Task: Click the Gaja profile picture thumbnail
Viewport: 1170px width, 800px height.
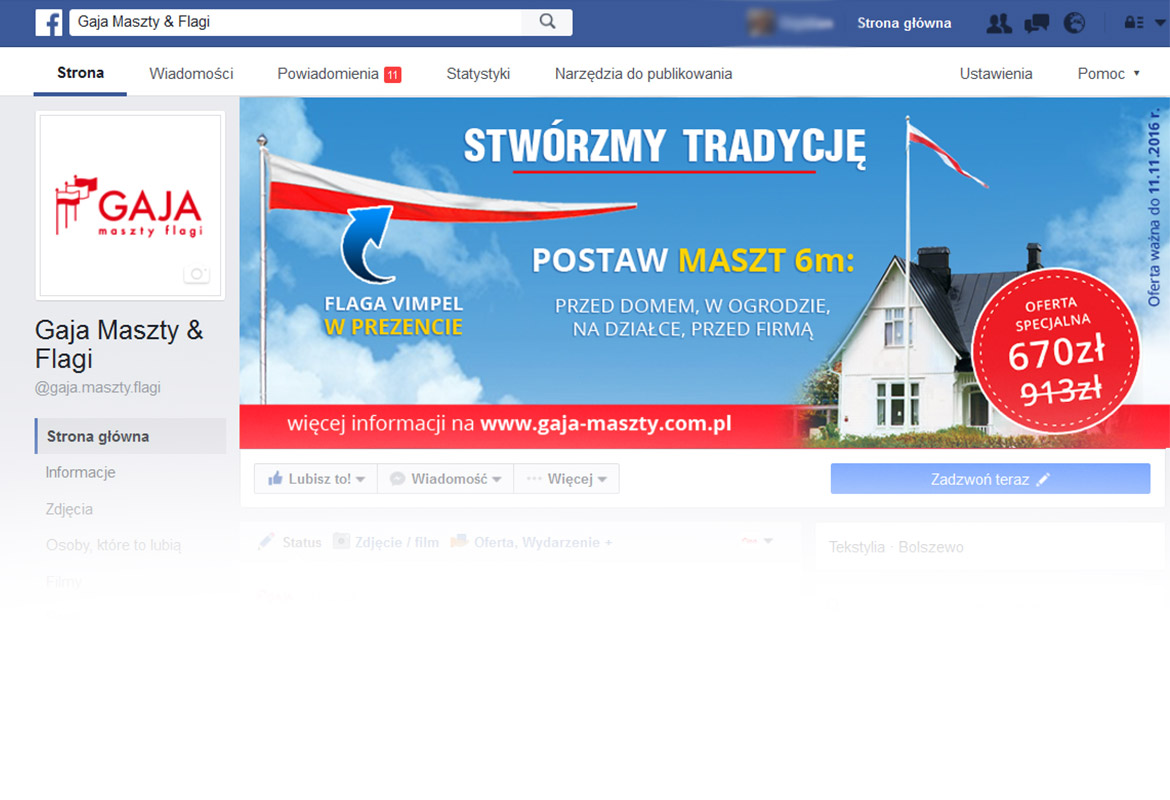Action: pyautogui.click(x=131, y=205)
